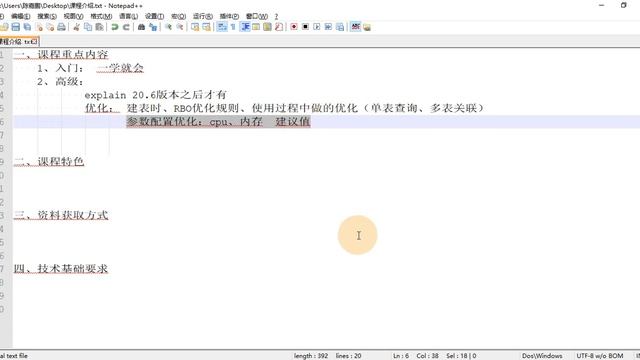This screenshot has height=360, width=640.
Task: Close the 课程介绍.txt tab with its X
Action: tap(35, 42)
